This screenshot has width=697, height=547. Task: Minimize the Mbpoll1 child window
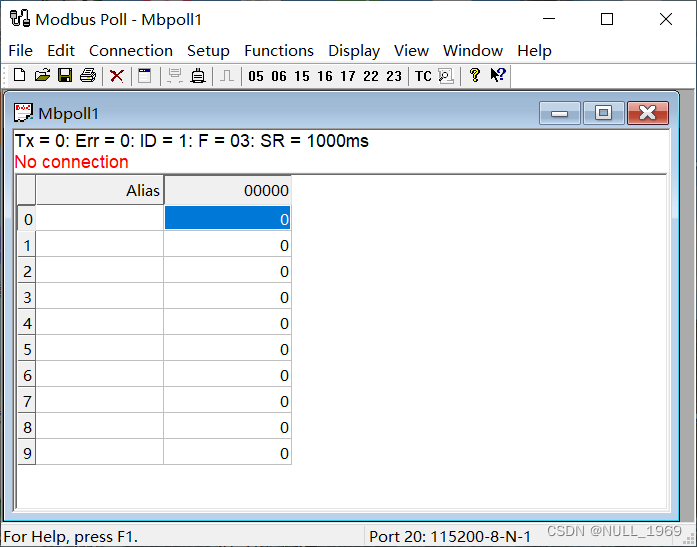[560, 113]
